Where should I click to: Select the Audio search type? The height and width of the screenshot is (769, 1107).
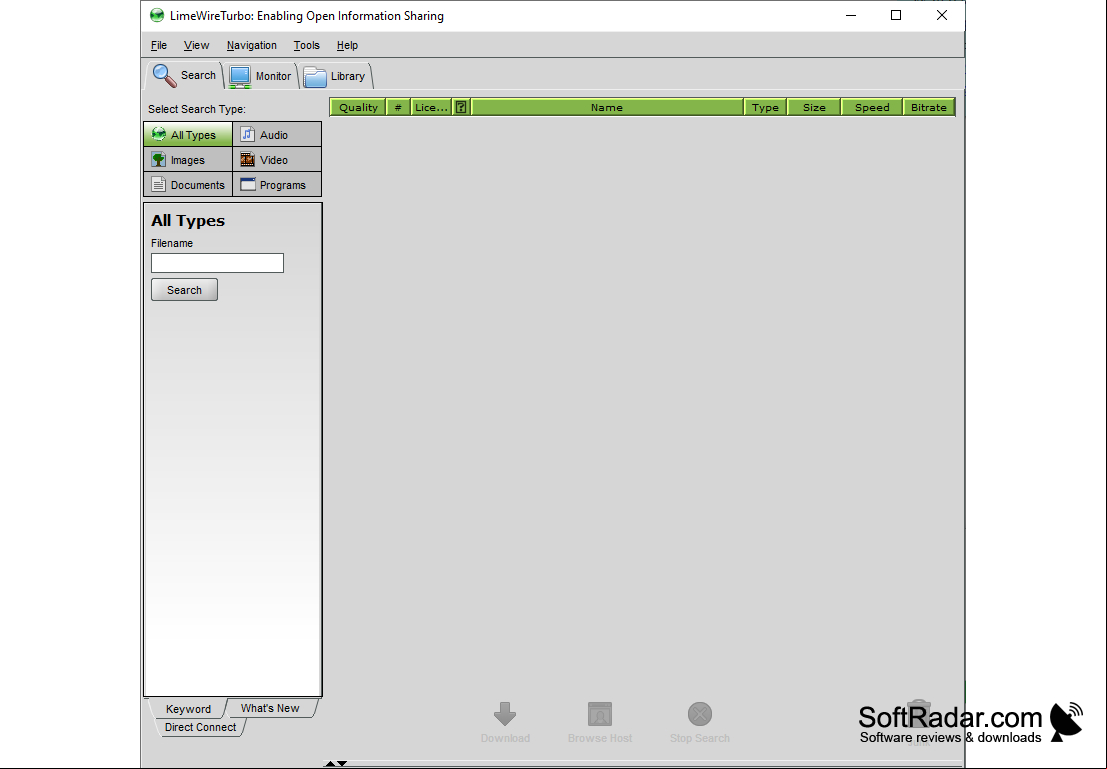click(x=277, y=134)
